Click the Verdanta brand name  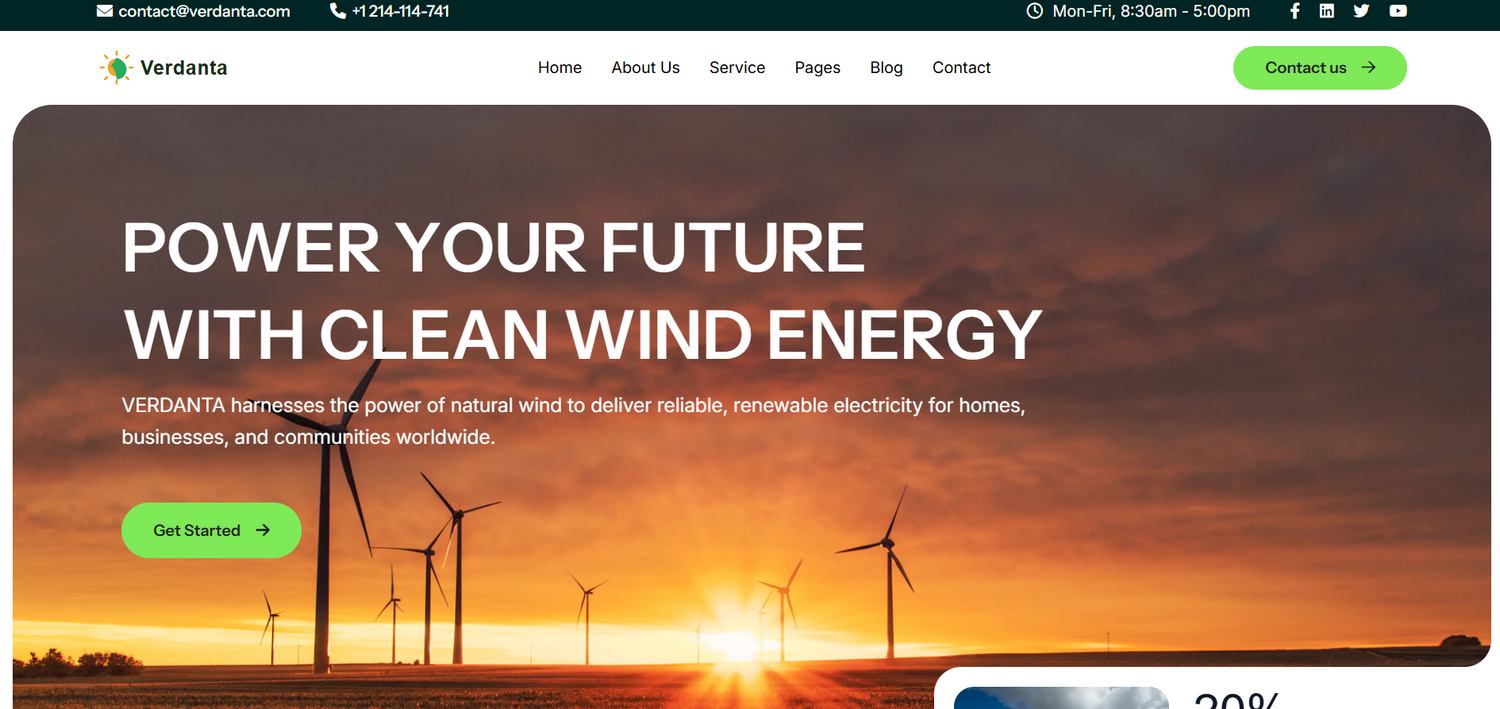click(x=184, y=68)
